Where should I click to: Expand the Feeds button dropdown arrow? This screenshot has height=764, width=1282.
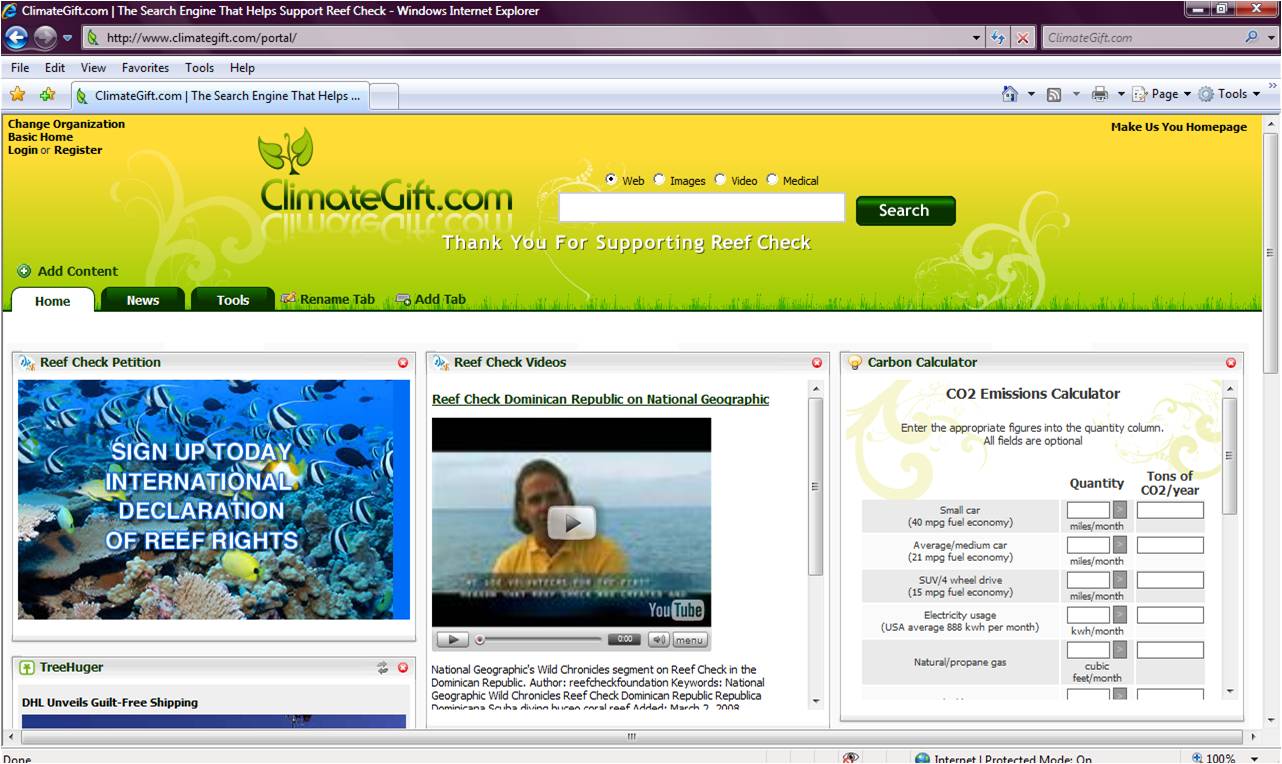[1076, 94]
